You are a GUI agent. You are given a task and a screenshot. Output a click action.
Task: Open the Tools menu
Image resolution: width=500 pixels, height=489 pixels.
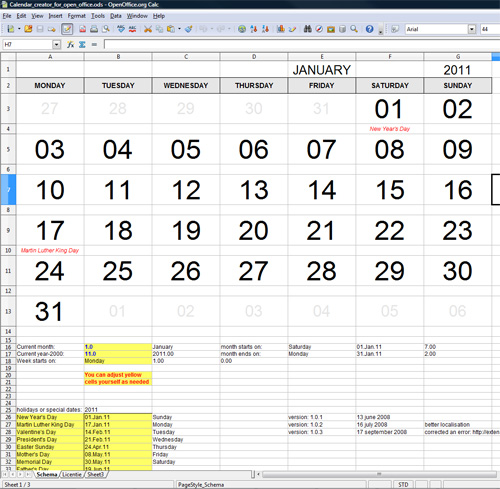coord(98,16)
